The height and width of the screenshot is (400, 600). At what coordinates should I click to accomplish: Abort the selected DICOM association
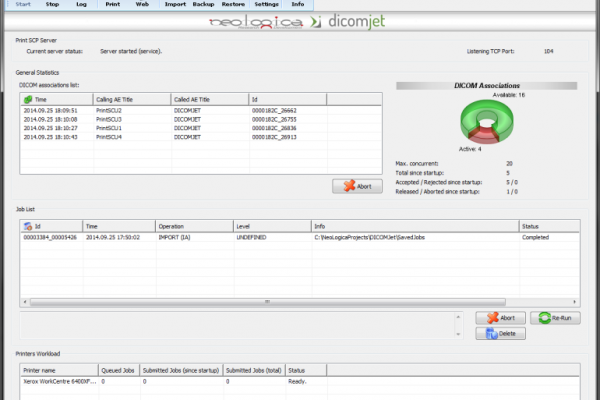pyautogui.click(x=356, y=186)
